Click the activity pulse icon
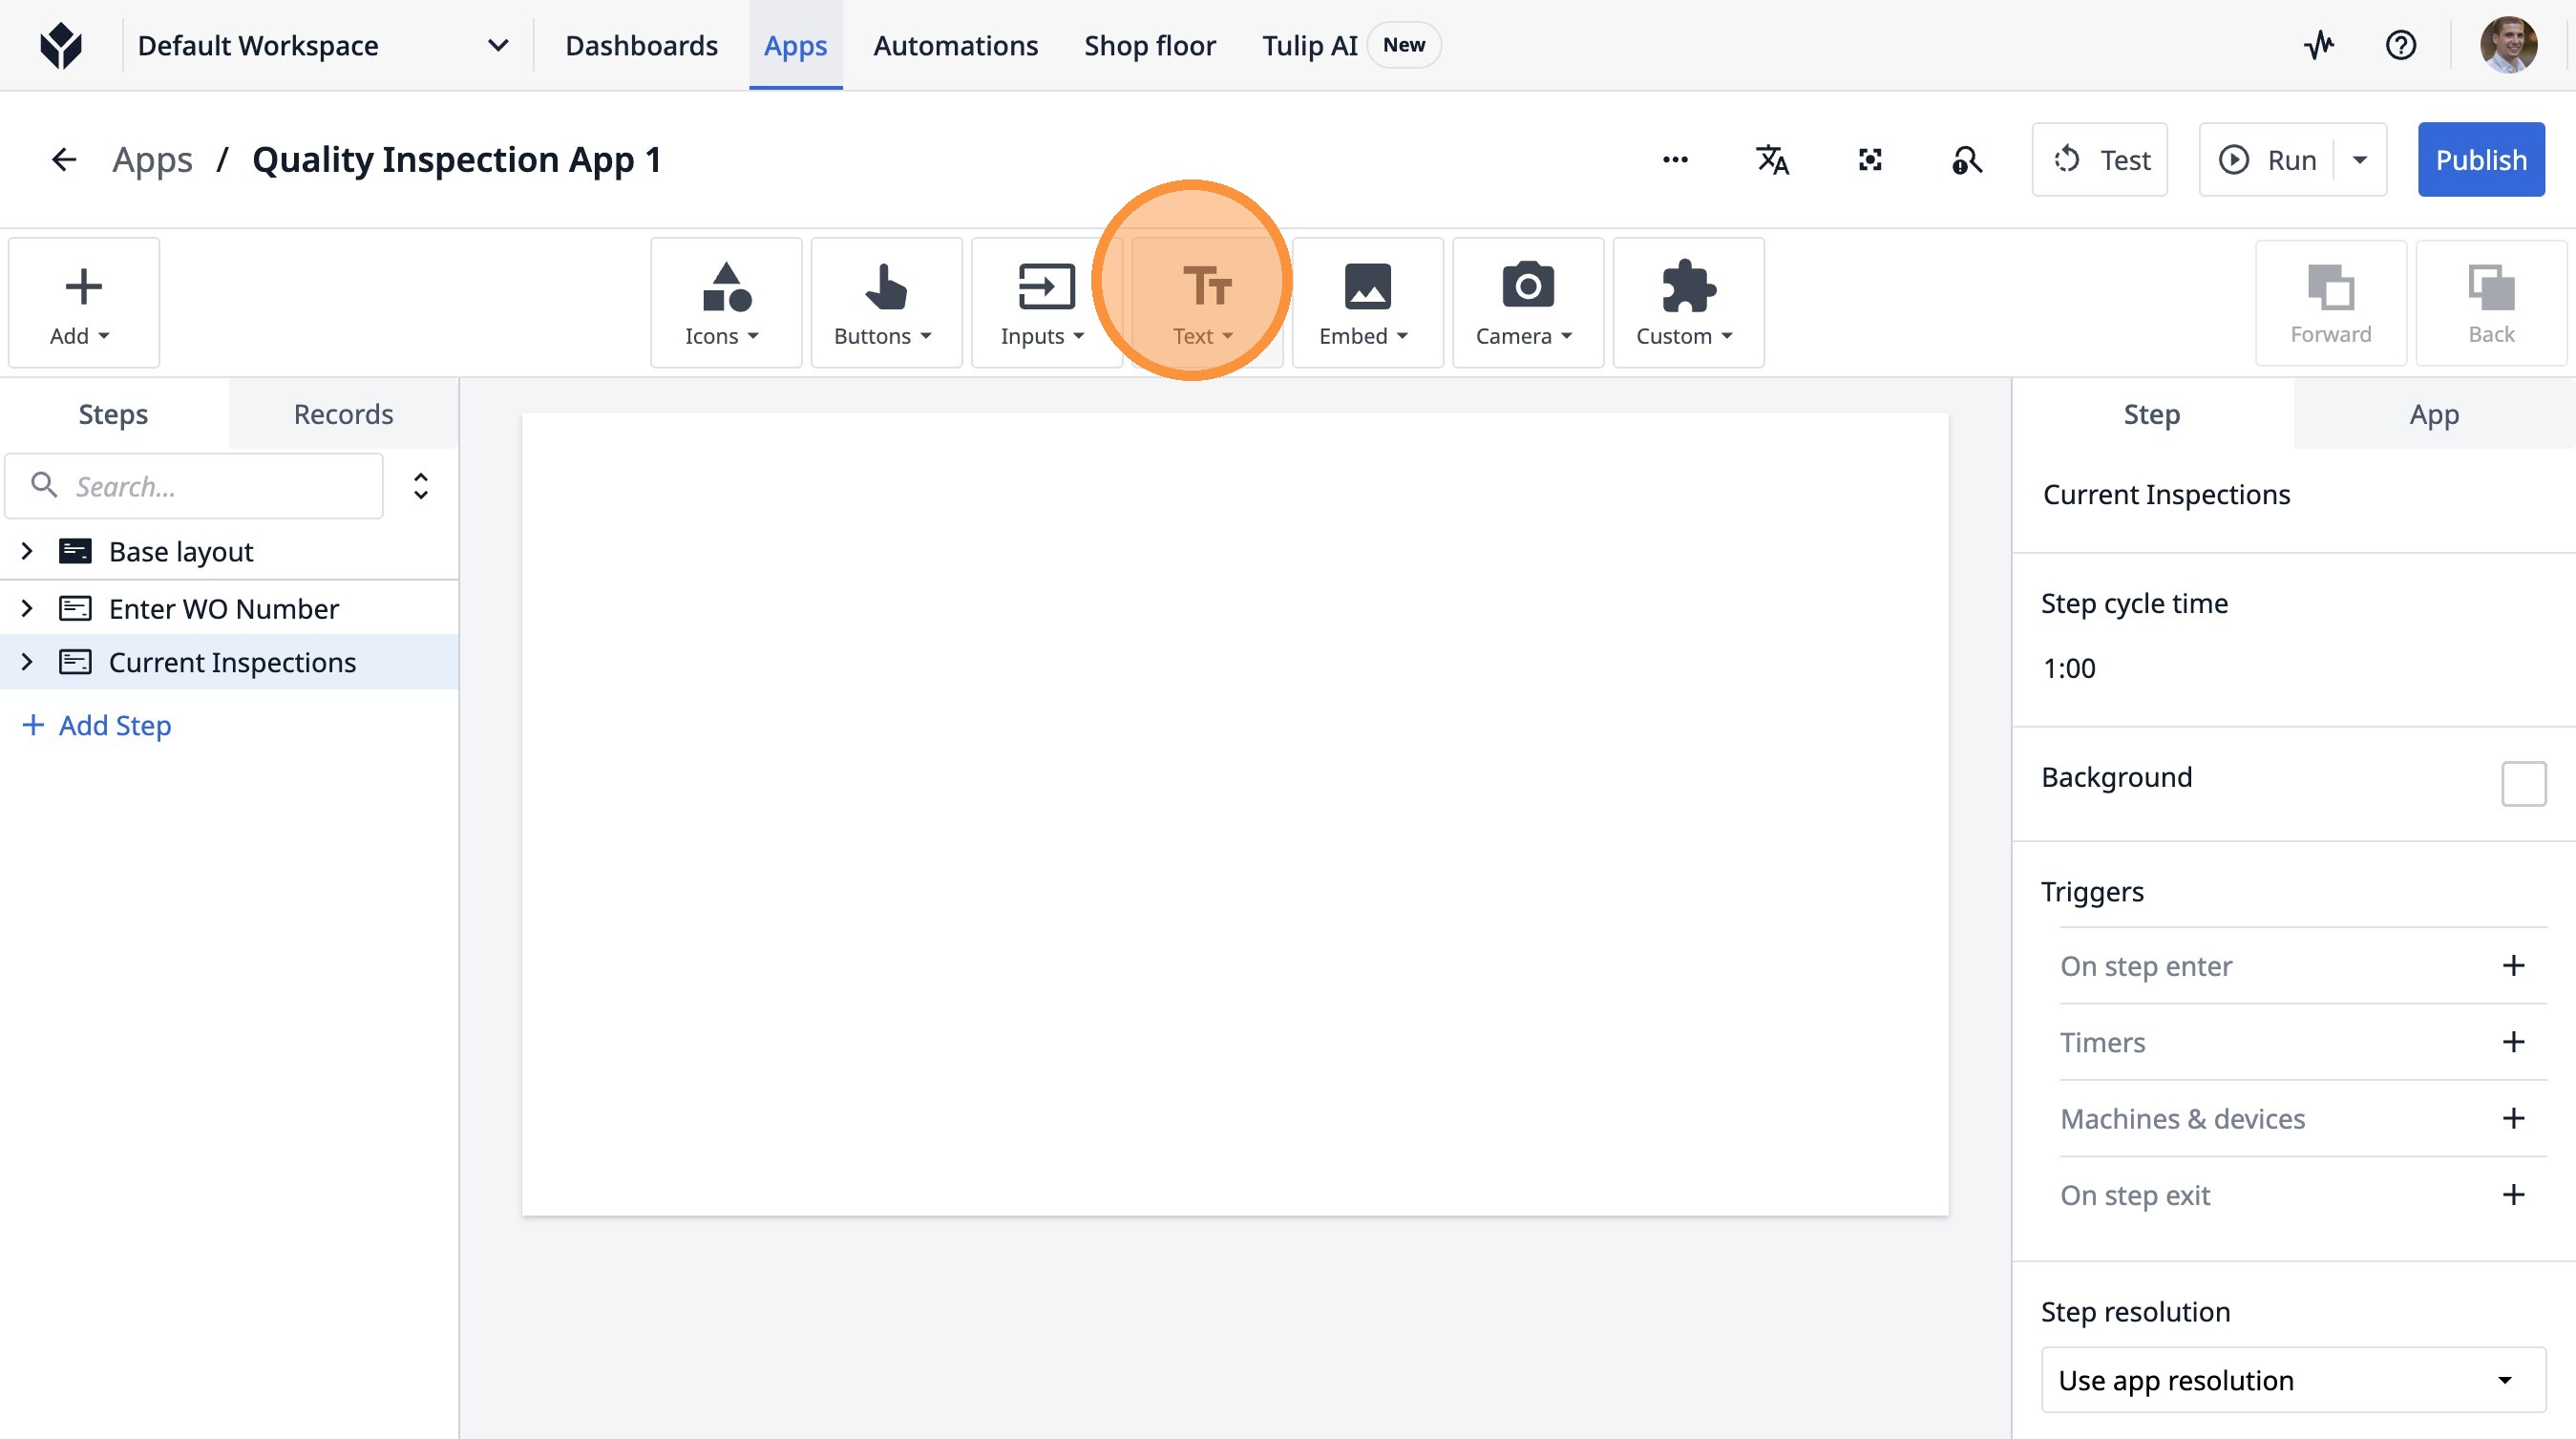 pos(2319,45)
